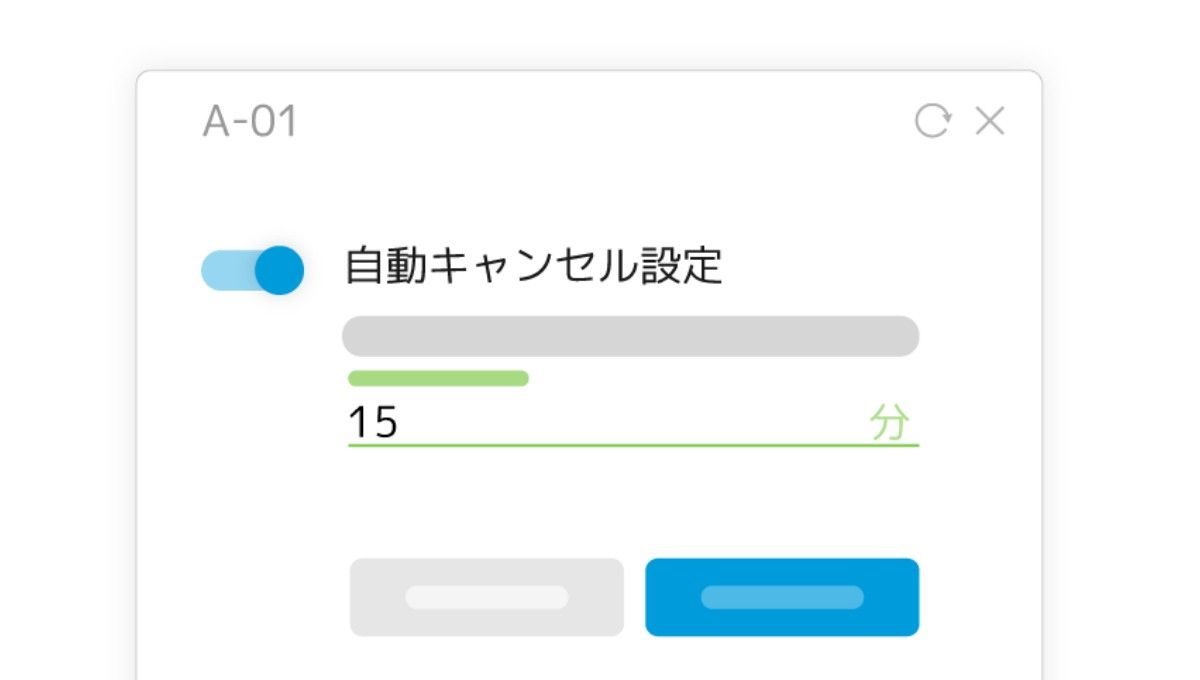
Task: Click the gray secondary button
Action: [x=487, y=597]
